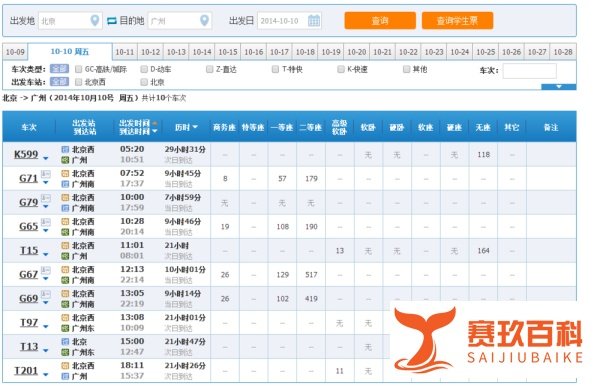
Task: Select 全部 for train type filter
Action: tap(59, 69)
